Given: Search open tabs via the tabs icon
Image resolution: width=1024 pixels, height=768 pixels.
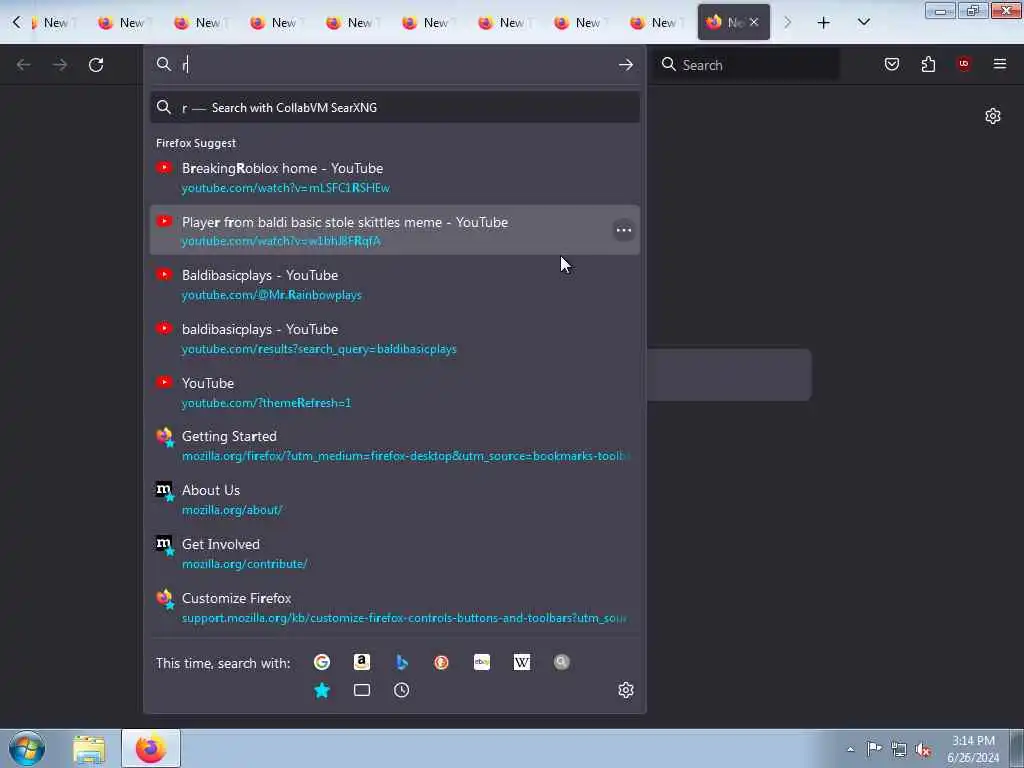Looking at the screenshot, I should pos(362,690).
